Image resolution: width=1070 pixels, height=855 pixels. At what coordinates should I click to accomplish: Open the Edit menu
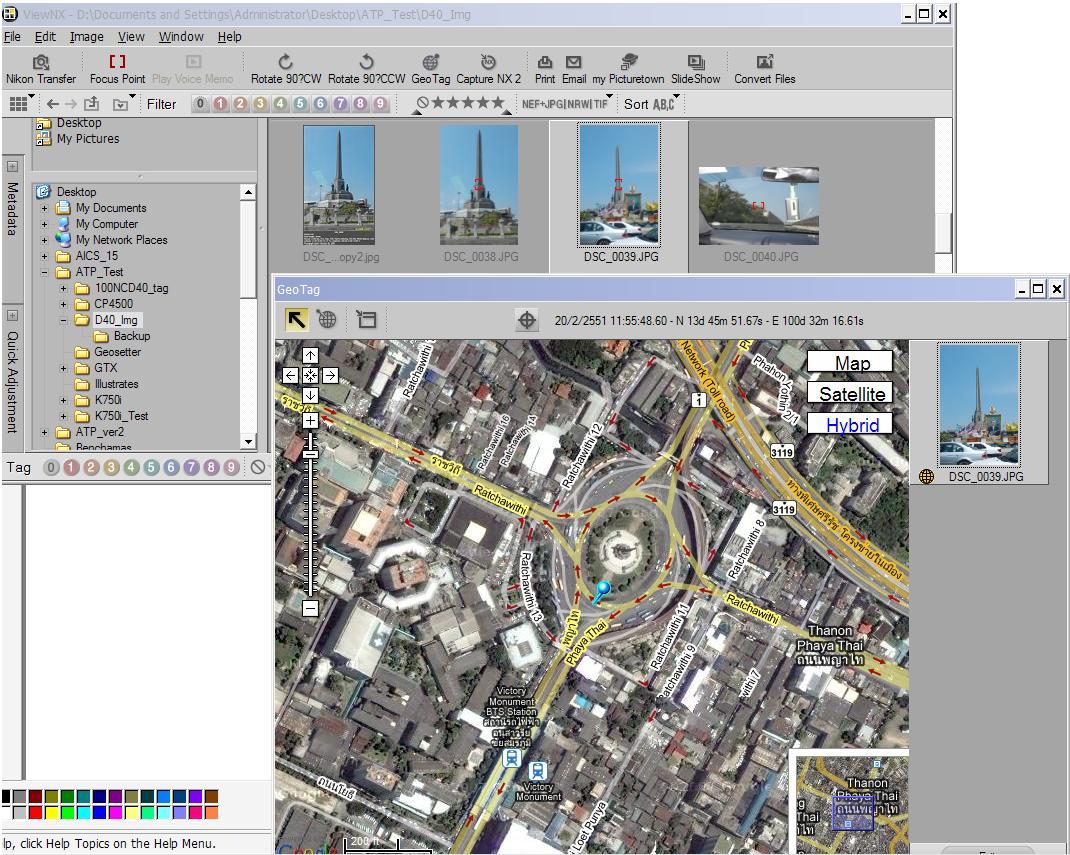[45, 37]
